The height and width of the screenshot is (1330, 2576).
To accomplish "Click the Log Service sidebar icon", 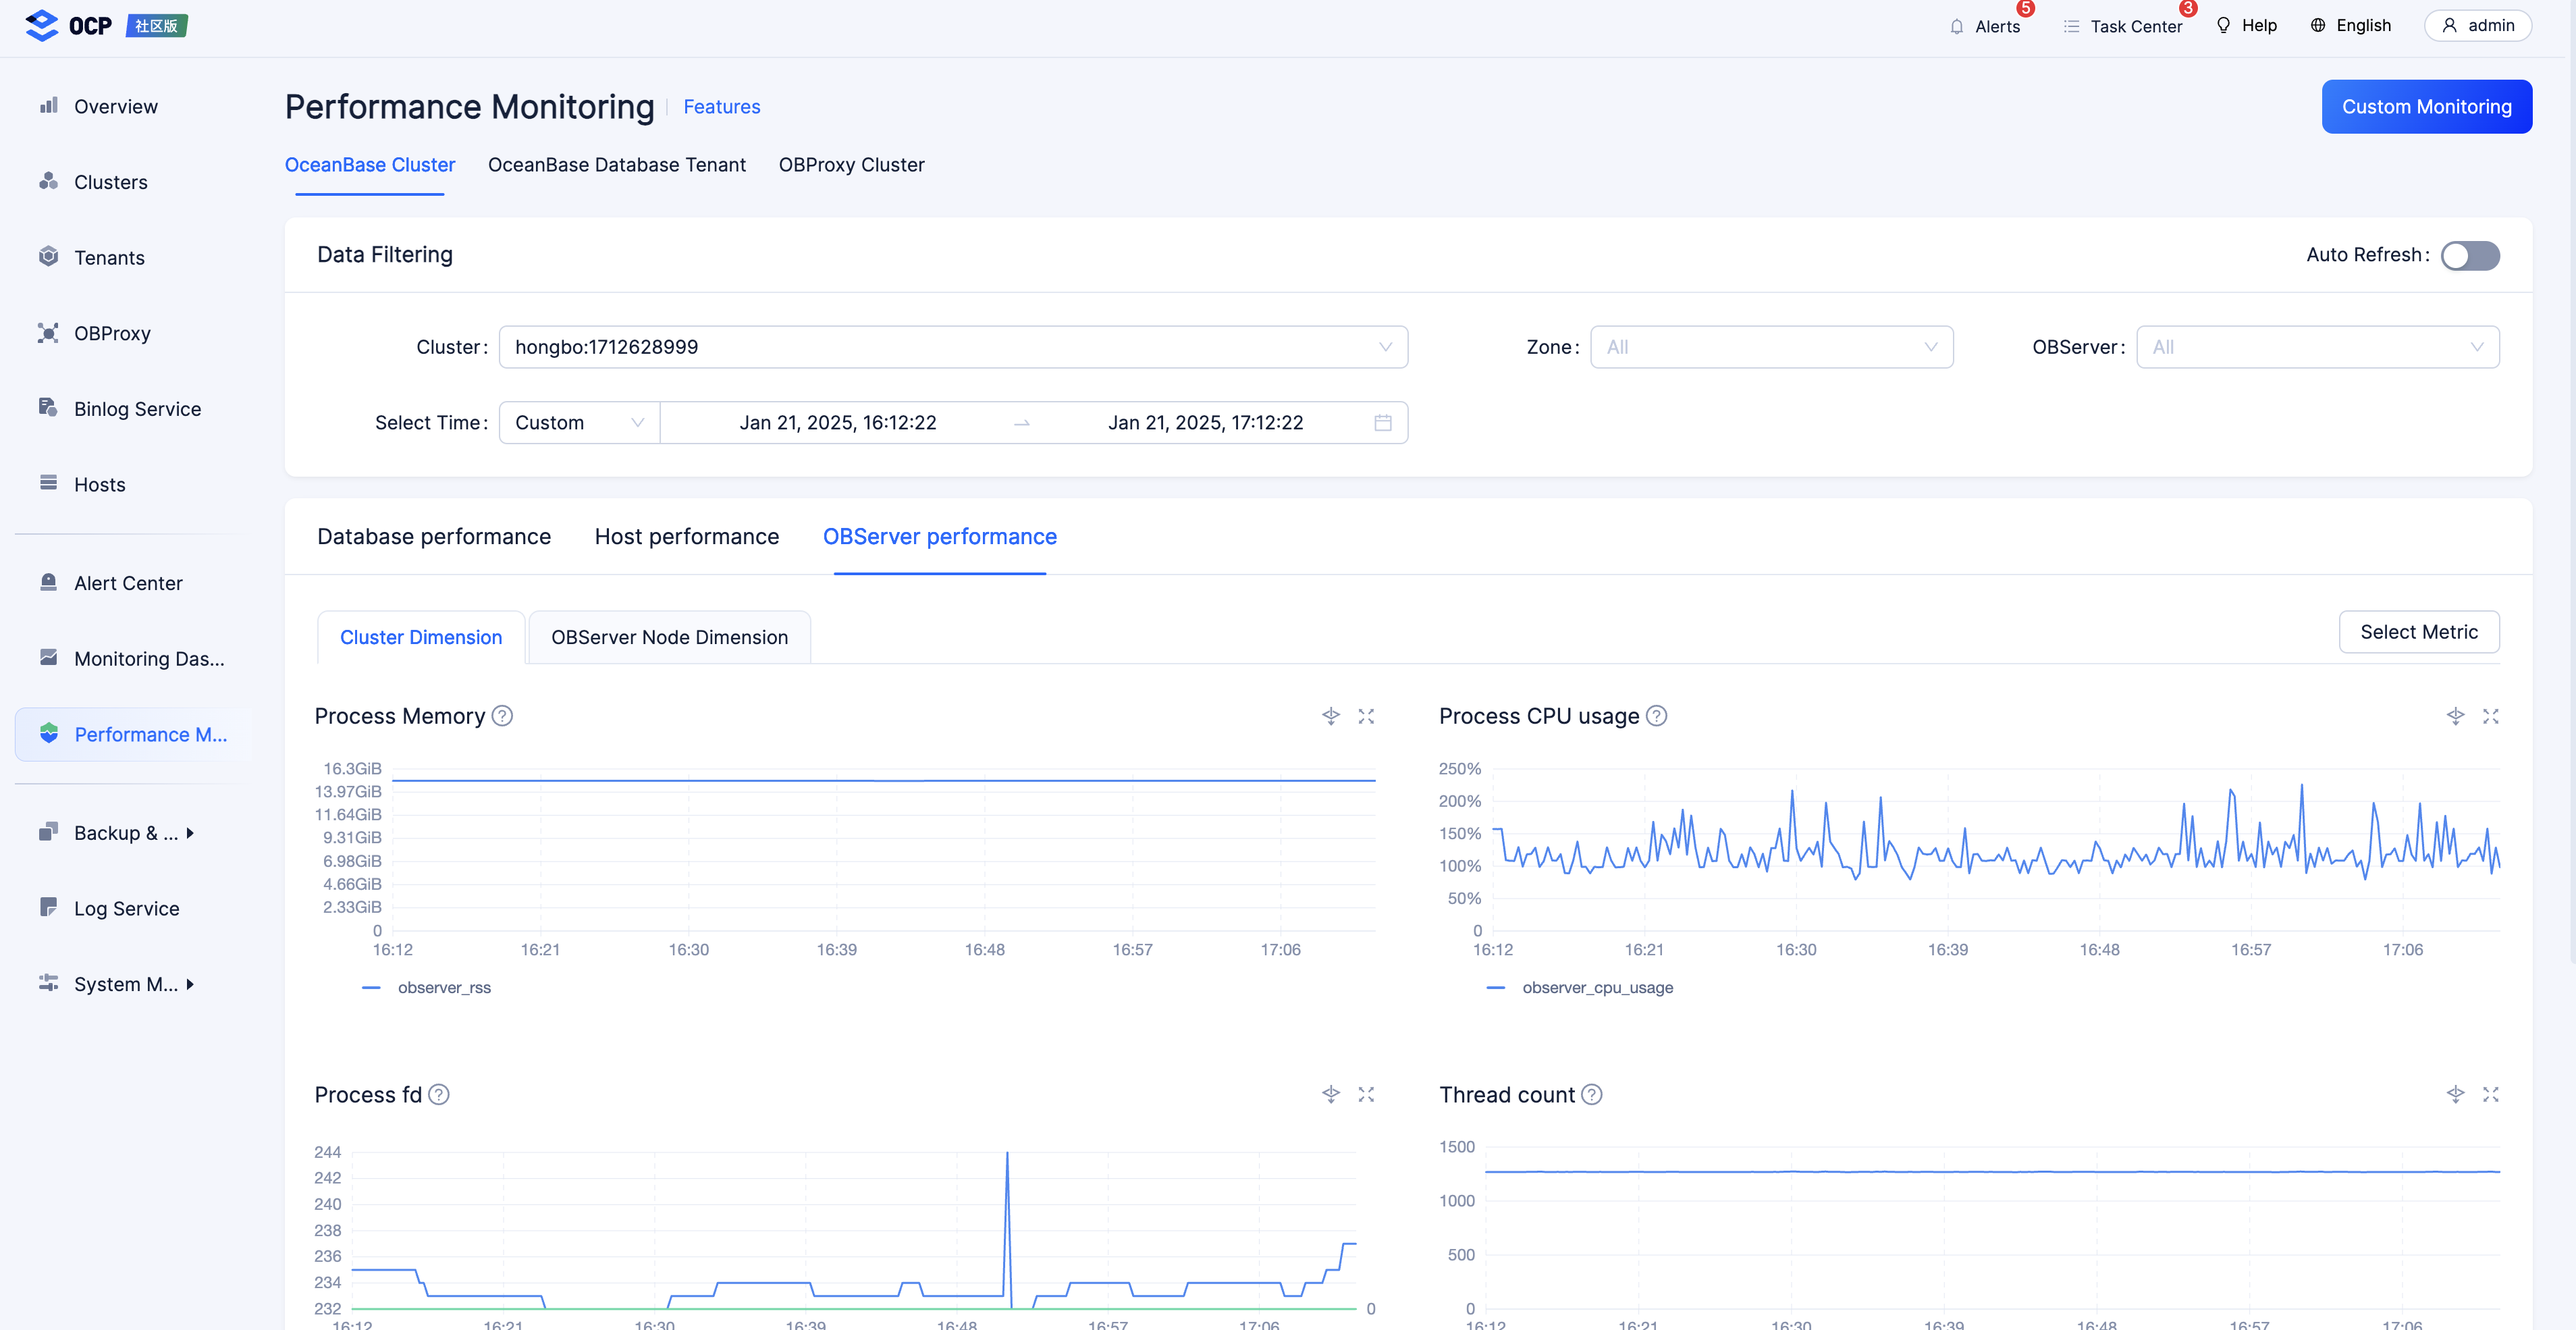I will point(48,908).
